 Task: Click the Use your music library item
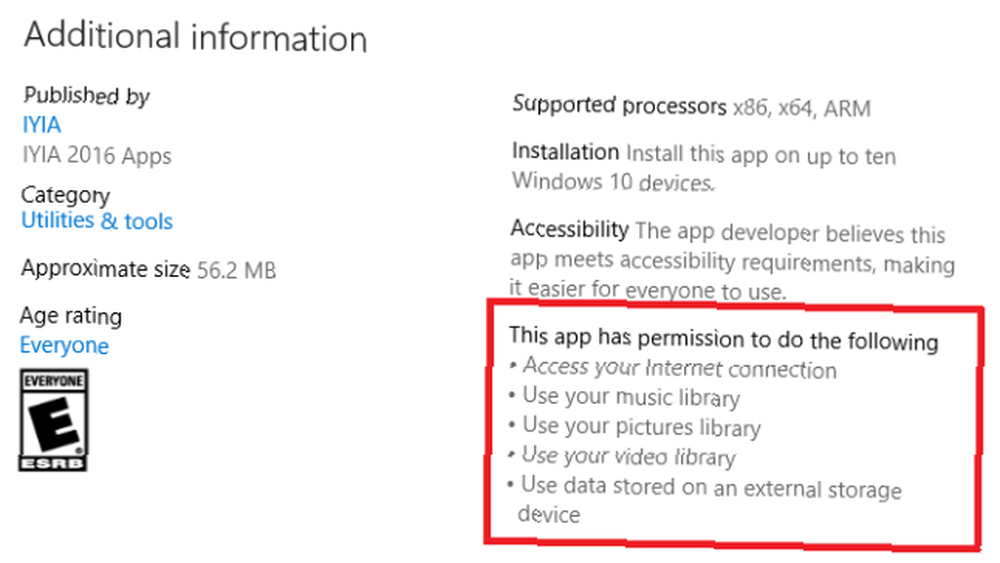point(624,397)
